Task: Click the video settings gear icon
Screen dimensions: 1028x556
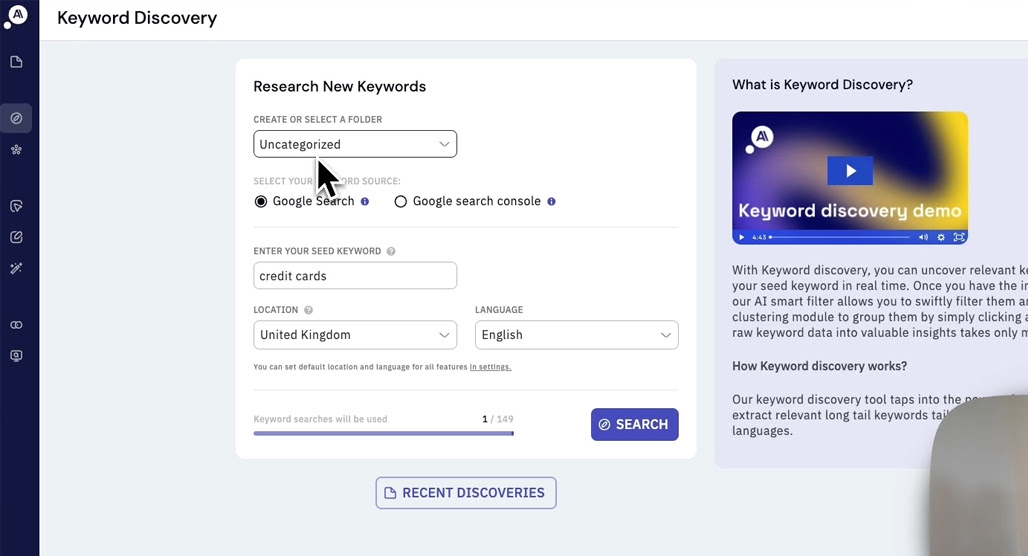Action: click(941, 237)
